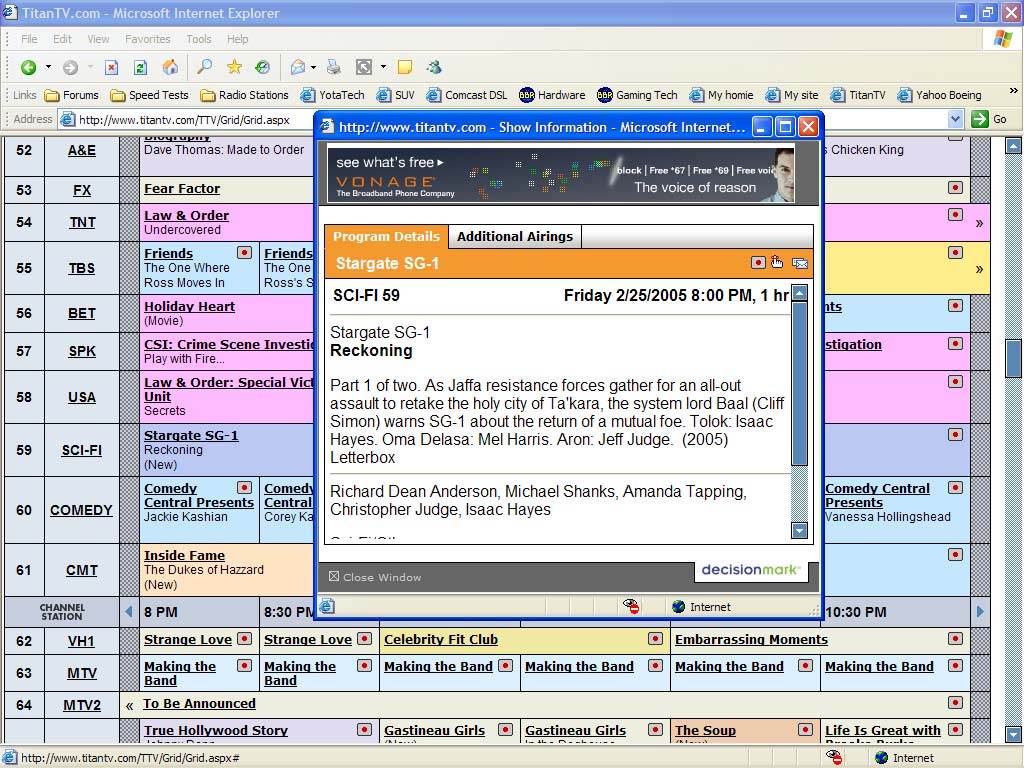Screen dimensions: 1024x768
Task: Open the Inside Fame show link
Action: pos(184,555)
